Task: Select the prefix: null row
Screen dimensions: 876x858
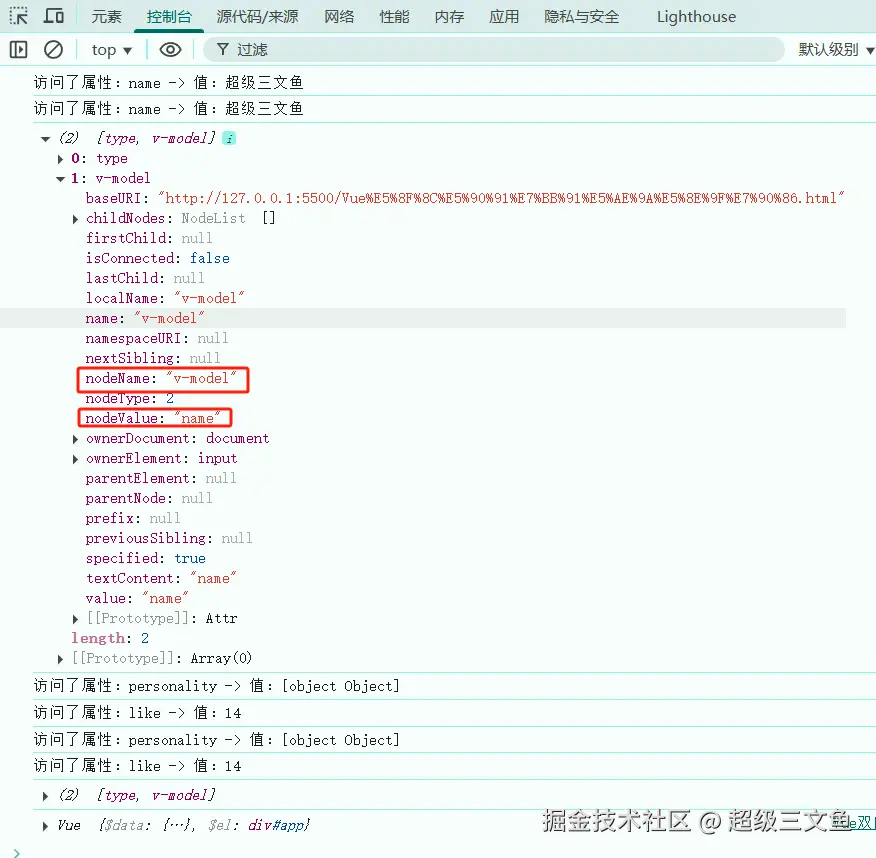Action: (x=133, y=518)
